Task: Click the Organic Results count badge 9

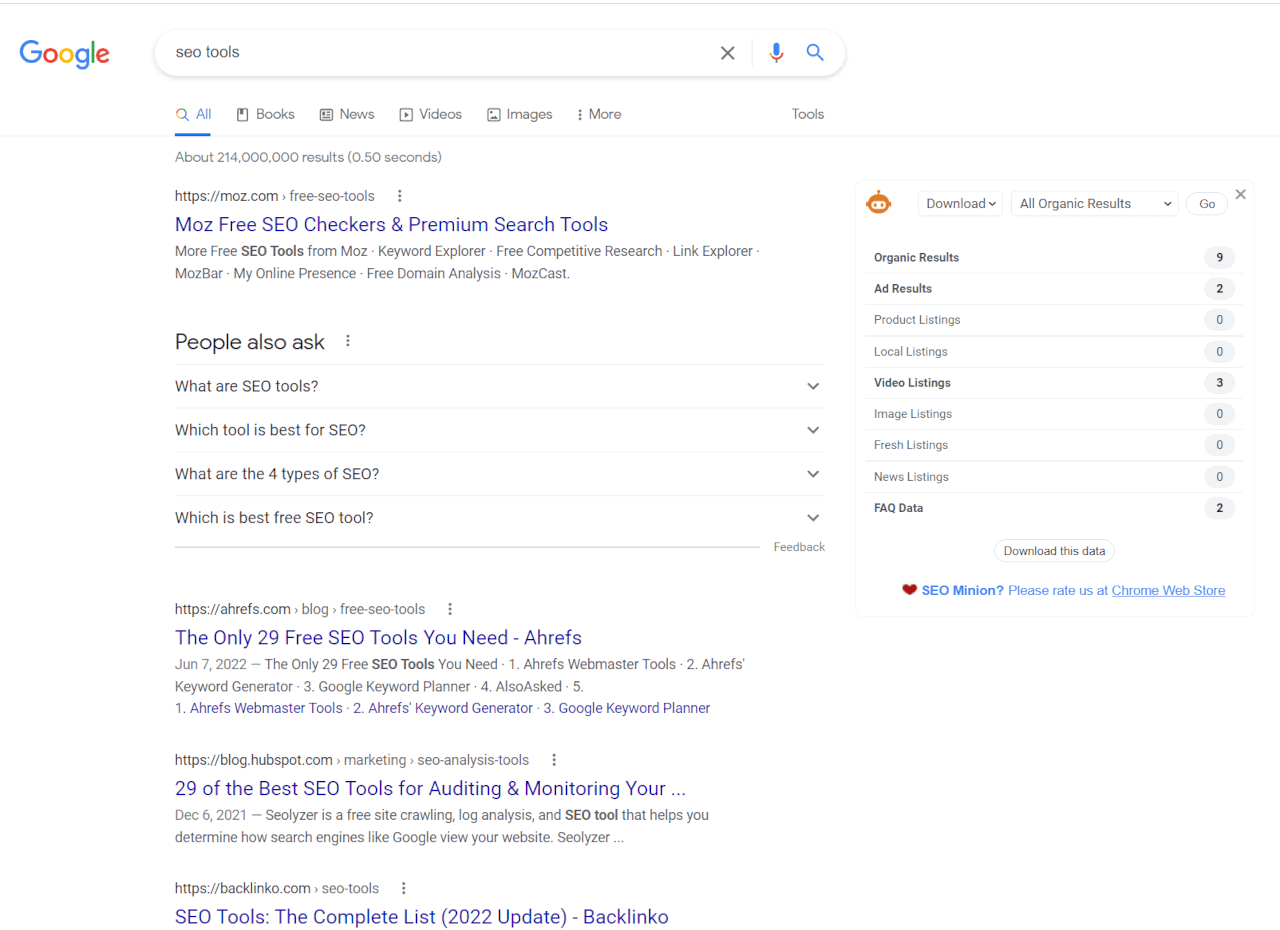Action: tap(1220, 258)
